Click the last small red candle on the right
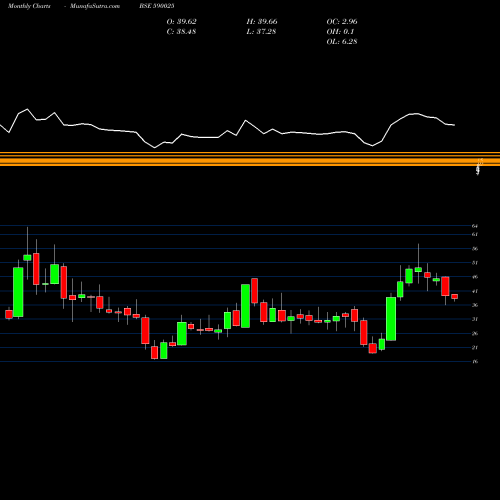This screenshot has width=500, height=500. click(455, 297)
